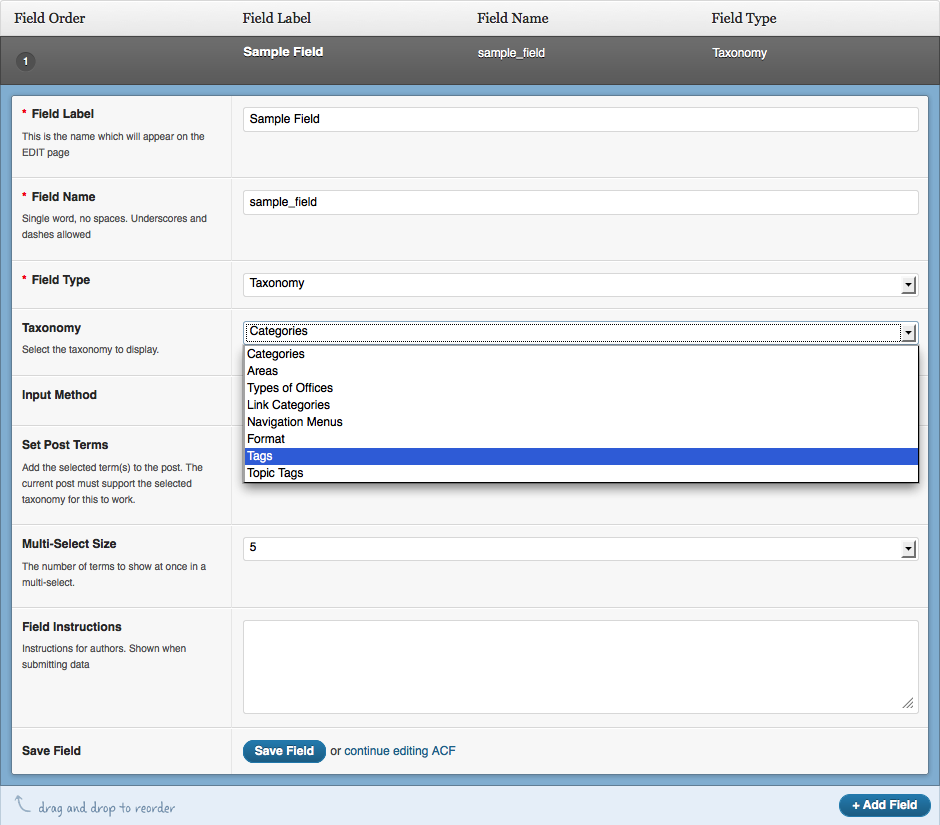
Task: Click the Sample Field row title
Action: tap(283, 52)
